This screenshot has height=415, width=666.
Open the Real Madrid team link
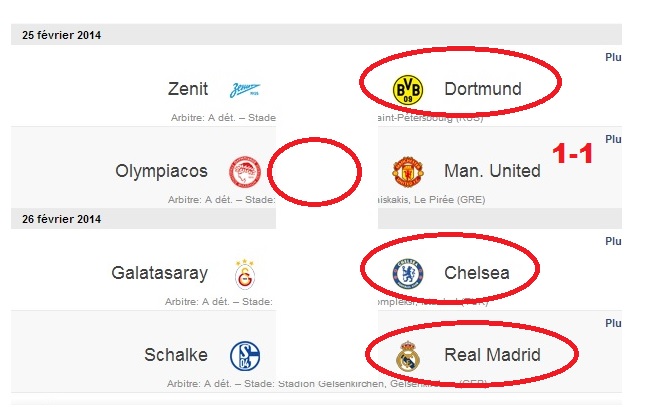click(x=492, y=355)
